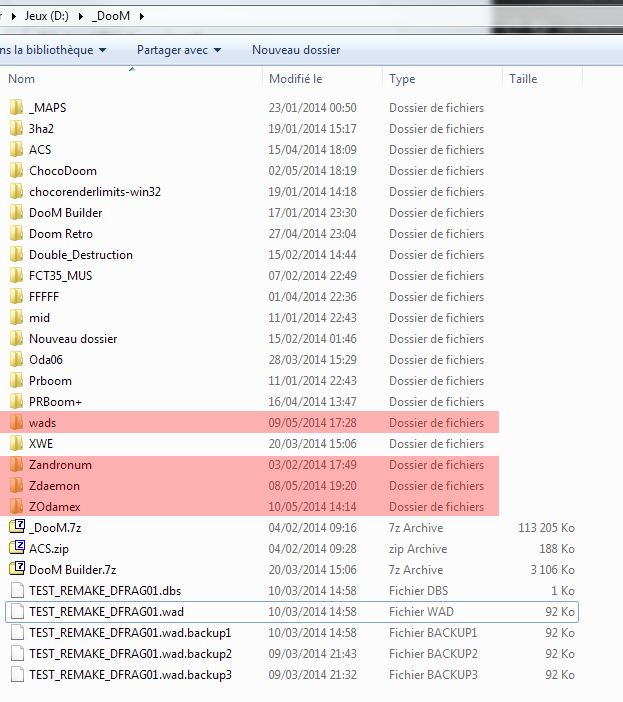The width and height of the screenshot is (623, 702).
Task: Click the _DooM.7z archive icon
Action: click(17, 526)
